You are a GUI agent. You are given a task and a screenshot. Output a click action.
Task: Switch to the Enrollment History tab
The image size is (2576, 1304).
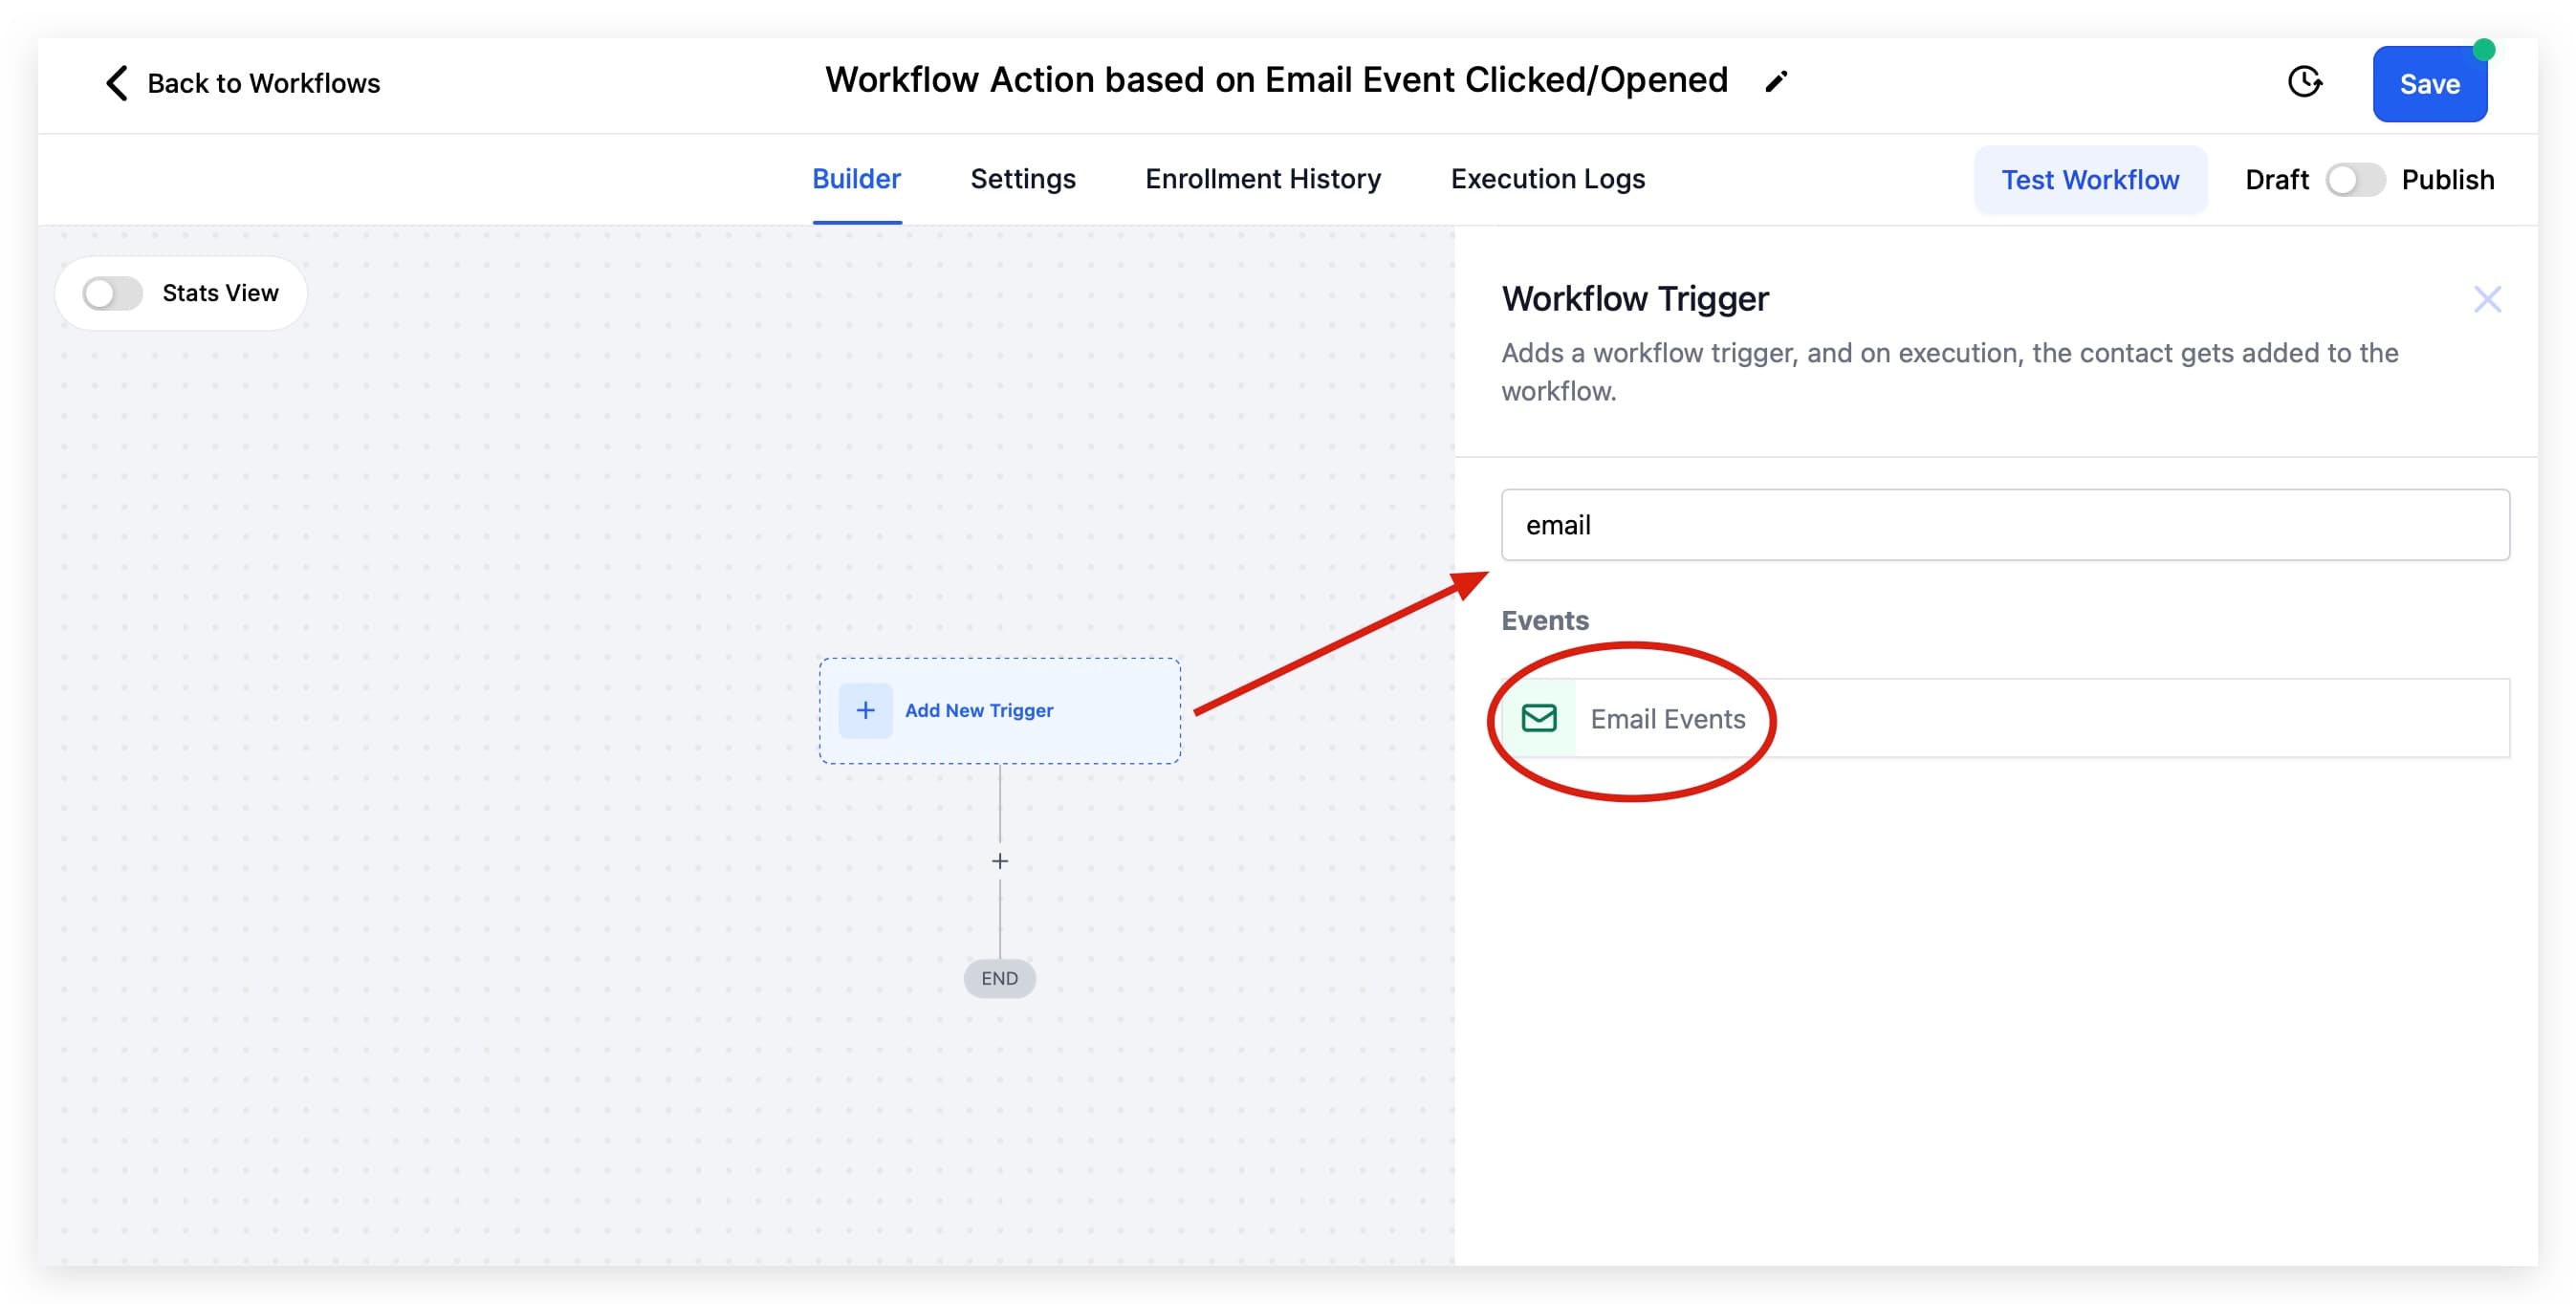1262,179
